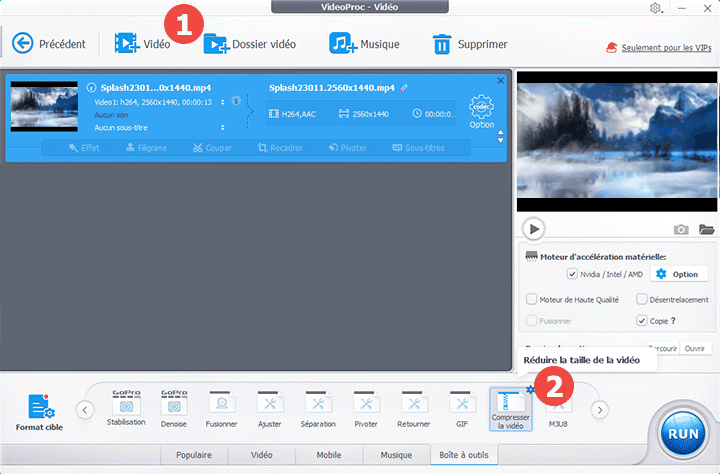Select the Fusionner toolbox tool
Viewport: 720px width, 474px height.
pyautogui.click(x=221, y=410)
